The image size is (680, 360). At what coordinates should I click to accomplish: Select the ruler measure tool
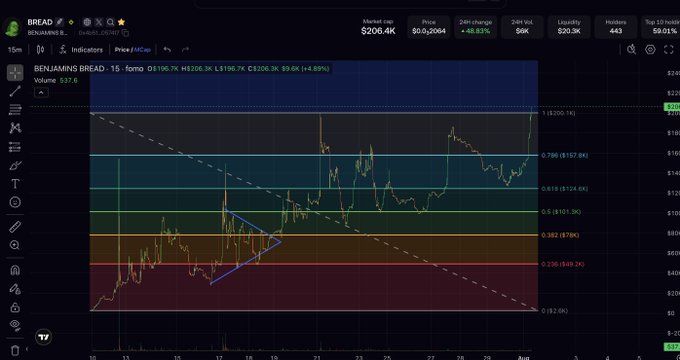pyautogui.click(x=15, y=226)
